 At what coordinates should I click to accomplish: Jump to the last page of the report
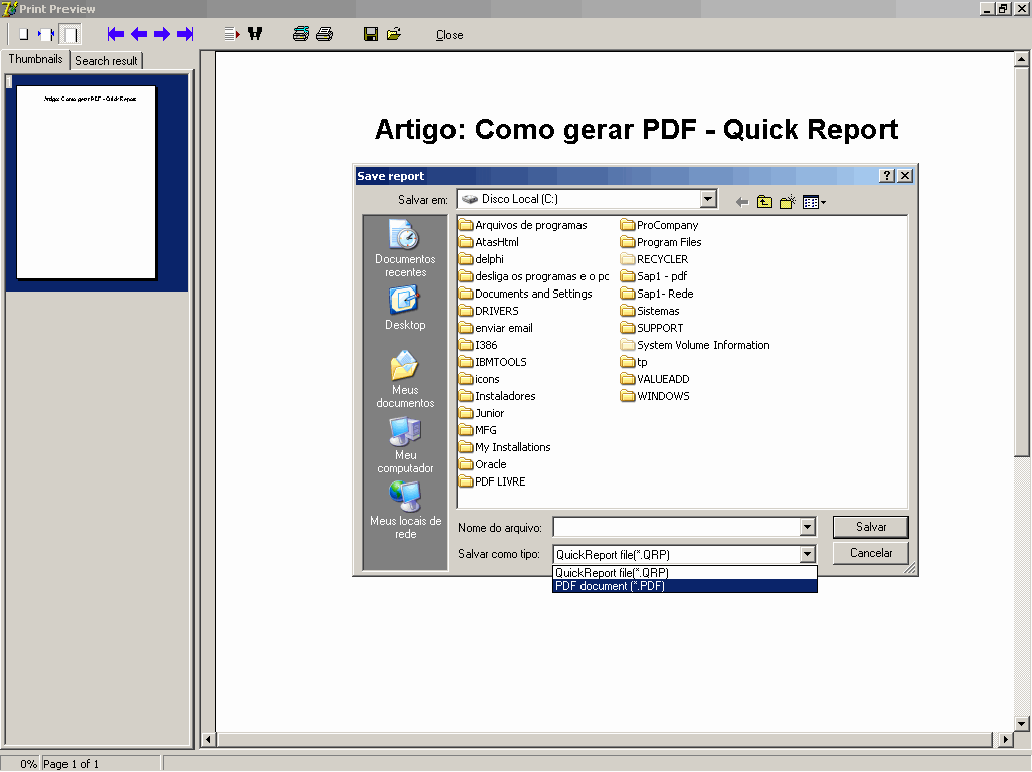tap(186, 34)
